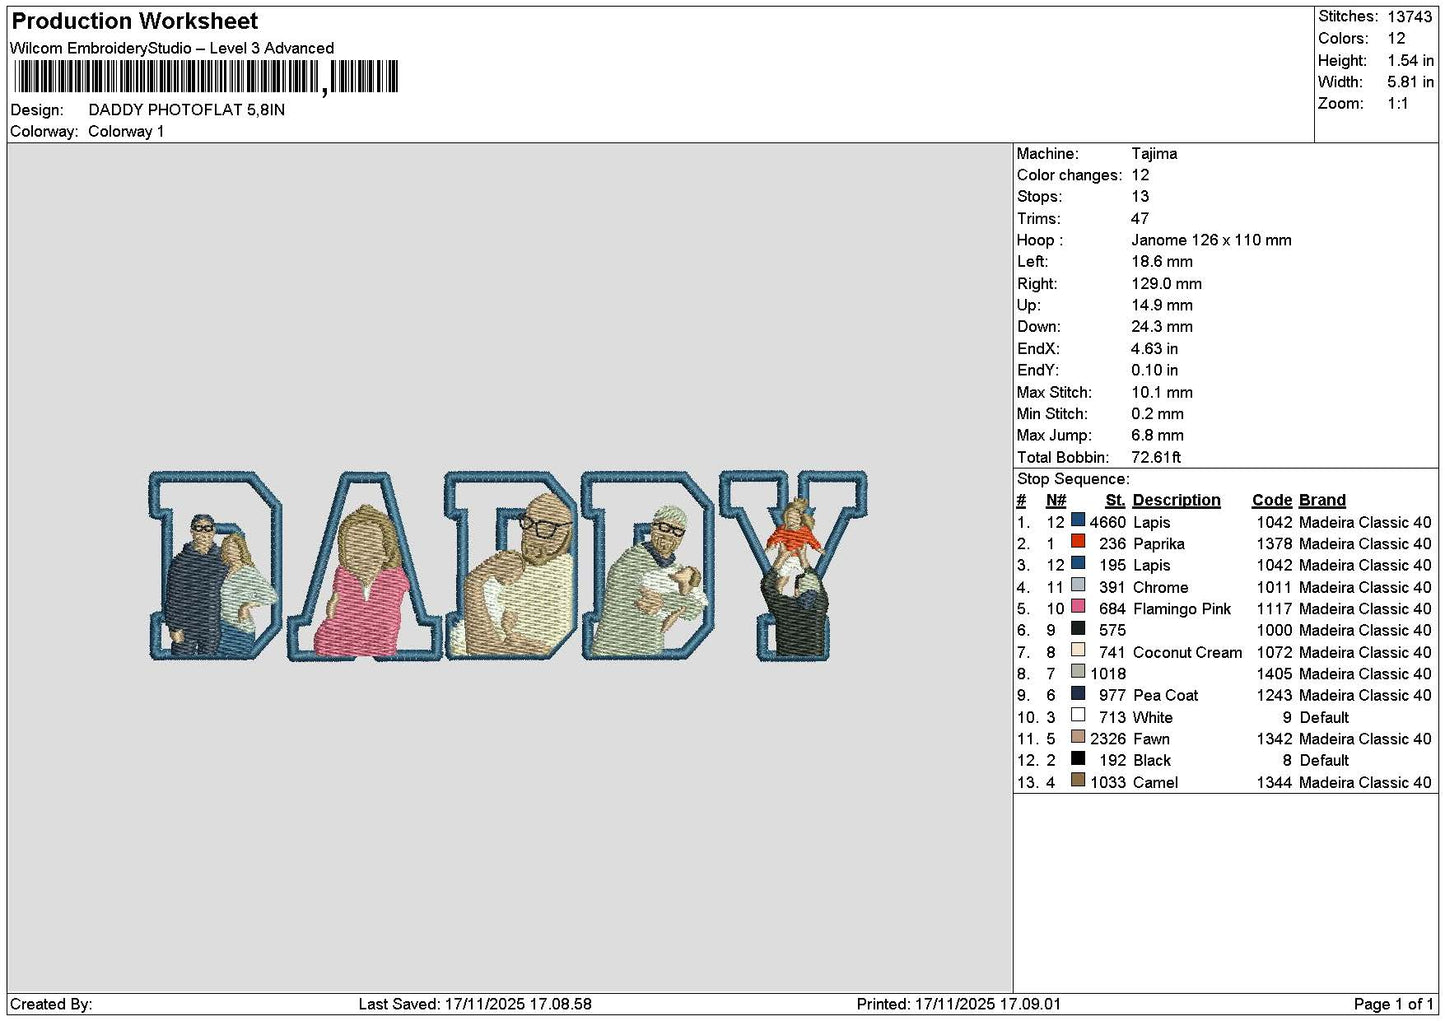
Task: Click the Max Jump value '6.8 mm'
Action: 1157,436
